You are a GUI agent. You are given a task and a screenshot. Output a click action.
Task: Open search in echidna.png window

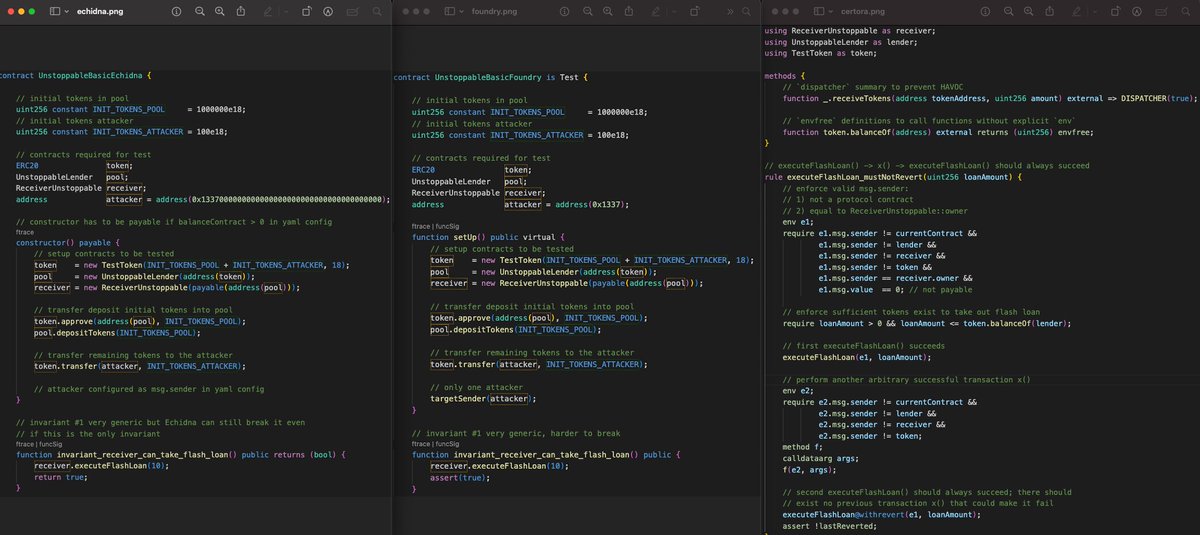[377, 12]
